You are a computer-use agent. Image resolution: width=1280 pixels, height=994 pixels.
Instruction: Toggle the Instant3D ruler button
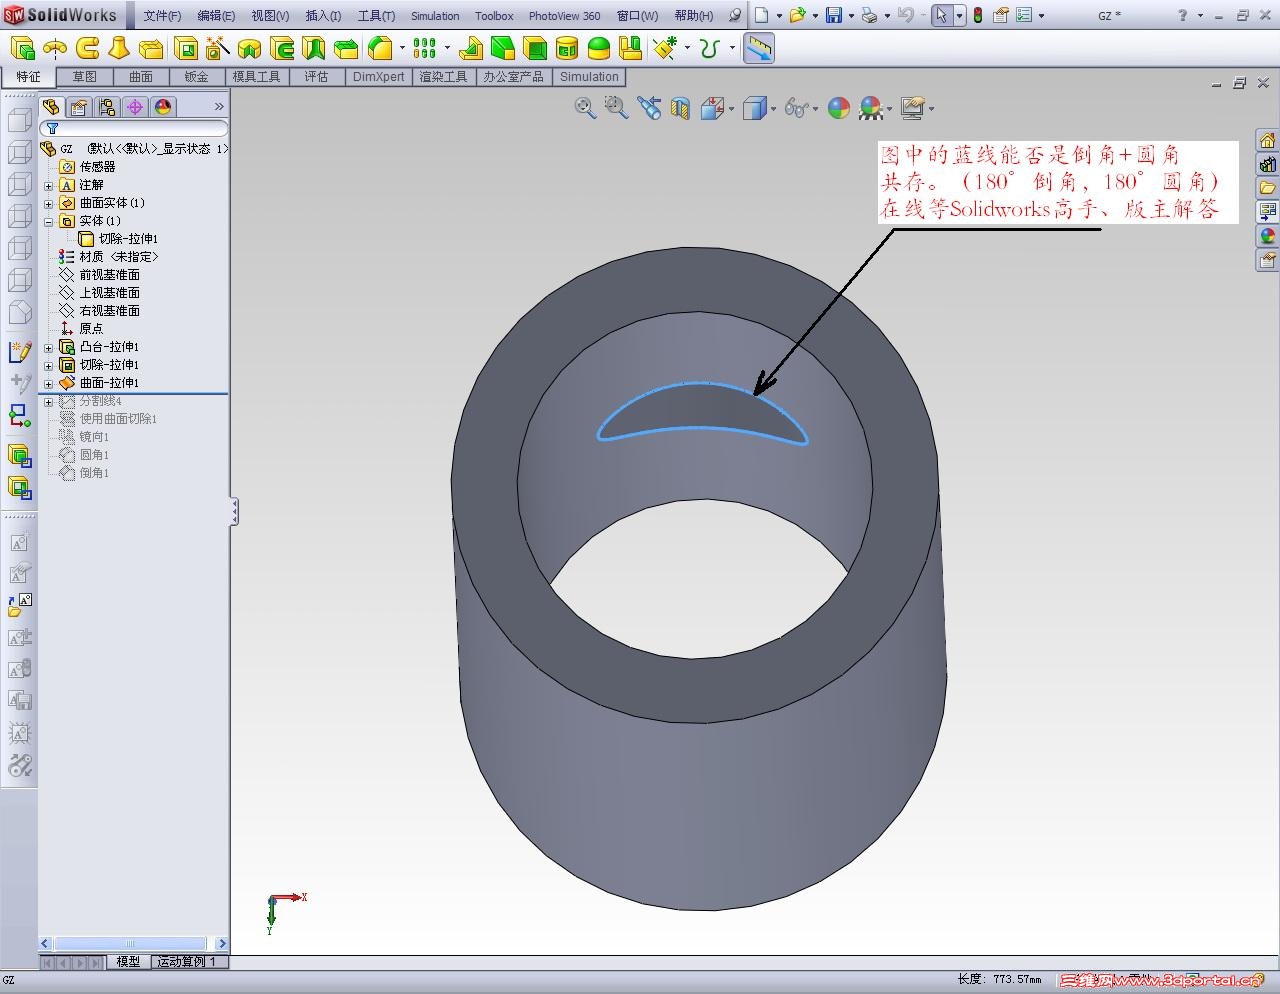pos(759,48)
